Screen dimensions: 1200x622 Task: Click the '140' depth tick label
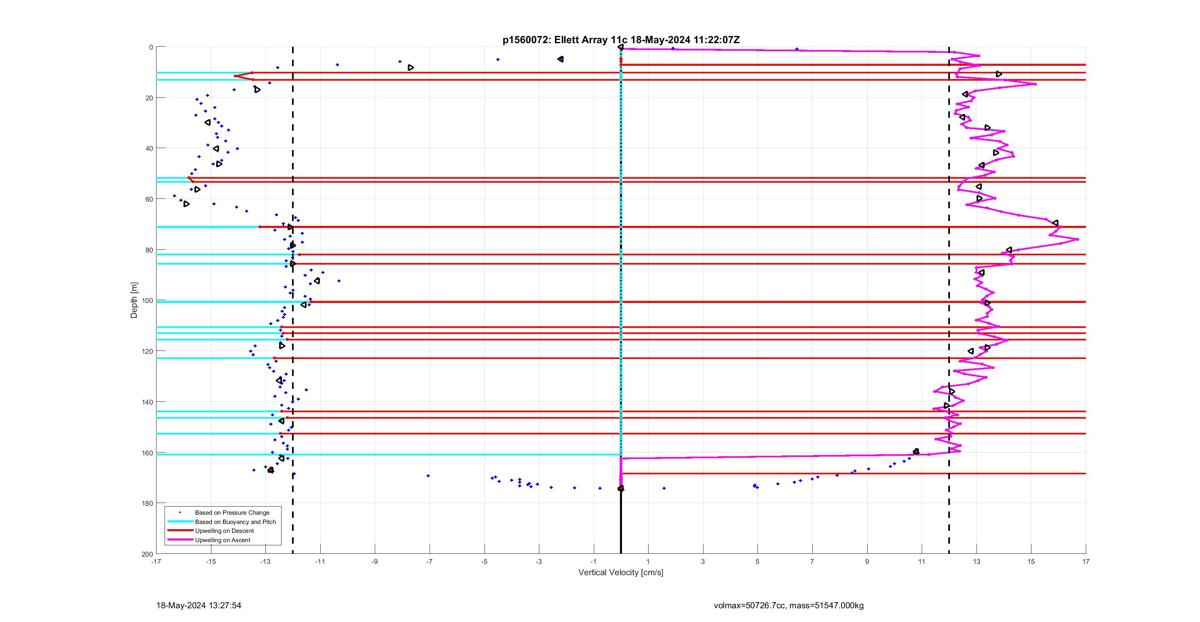(146, 402)
